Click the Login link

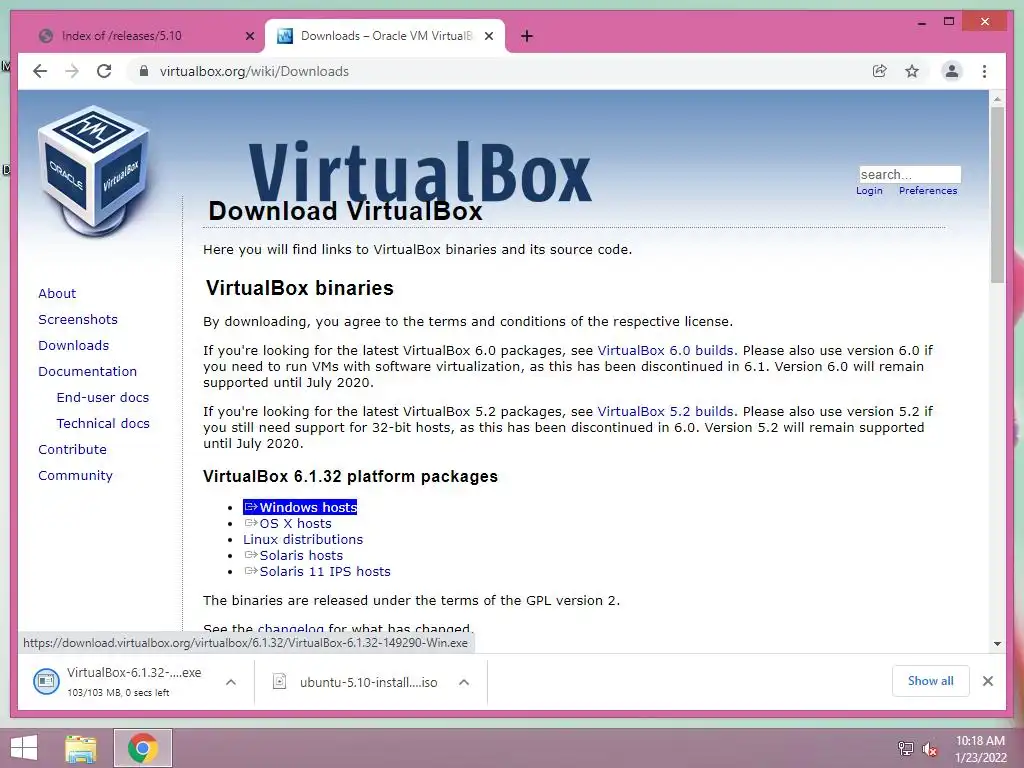[x=869, y=191]
